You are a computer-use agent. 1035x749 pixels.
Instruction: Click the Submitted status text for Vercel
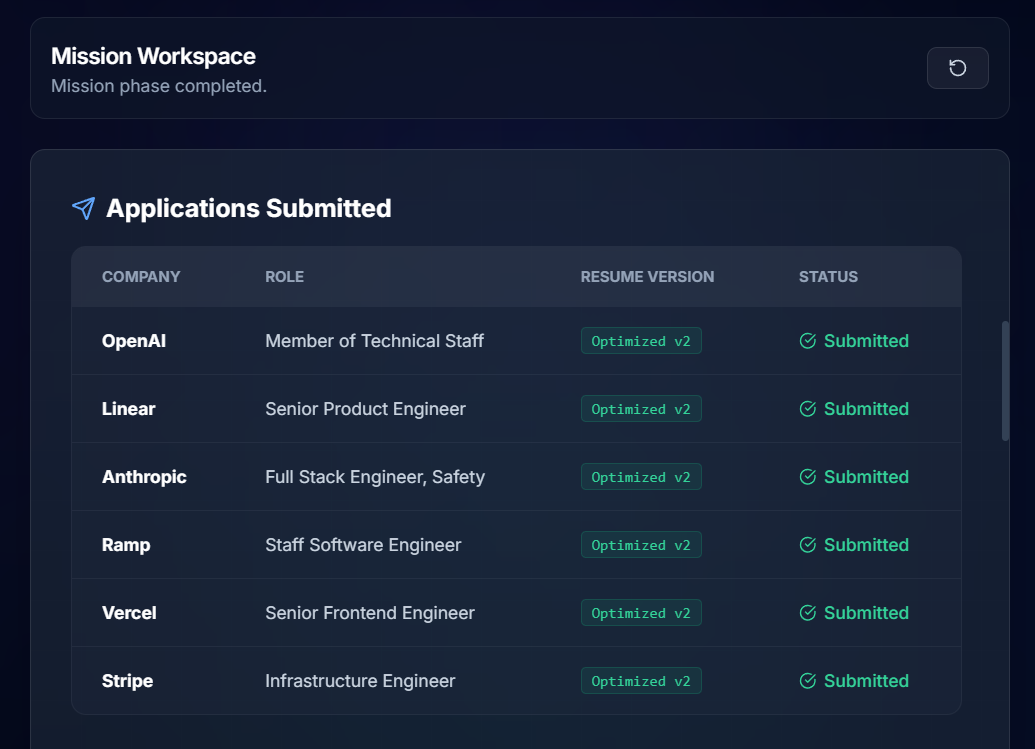click(x=866, y=613)
